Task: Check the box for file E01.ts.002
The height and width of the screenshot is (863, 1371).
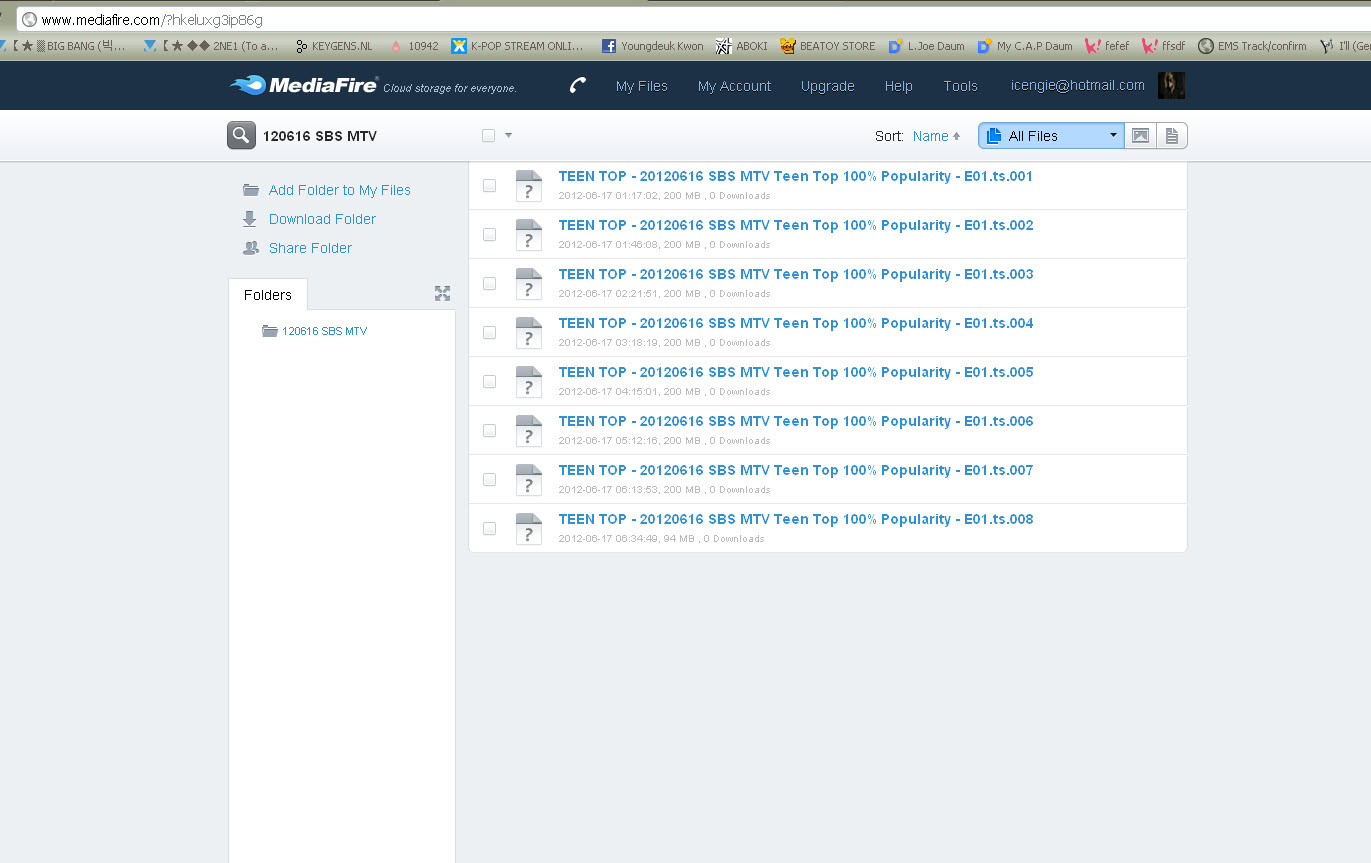Action: click(x=489, y=234)
